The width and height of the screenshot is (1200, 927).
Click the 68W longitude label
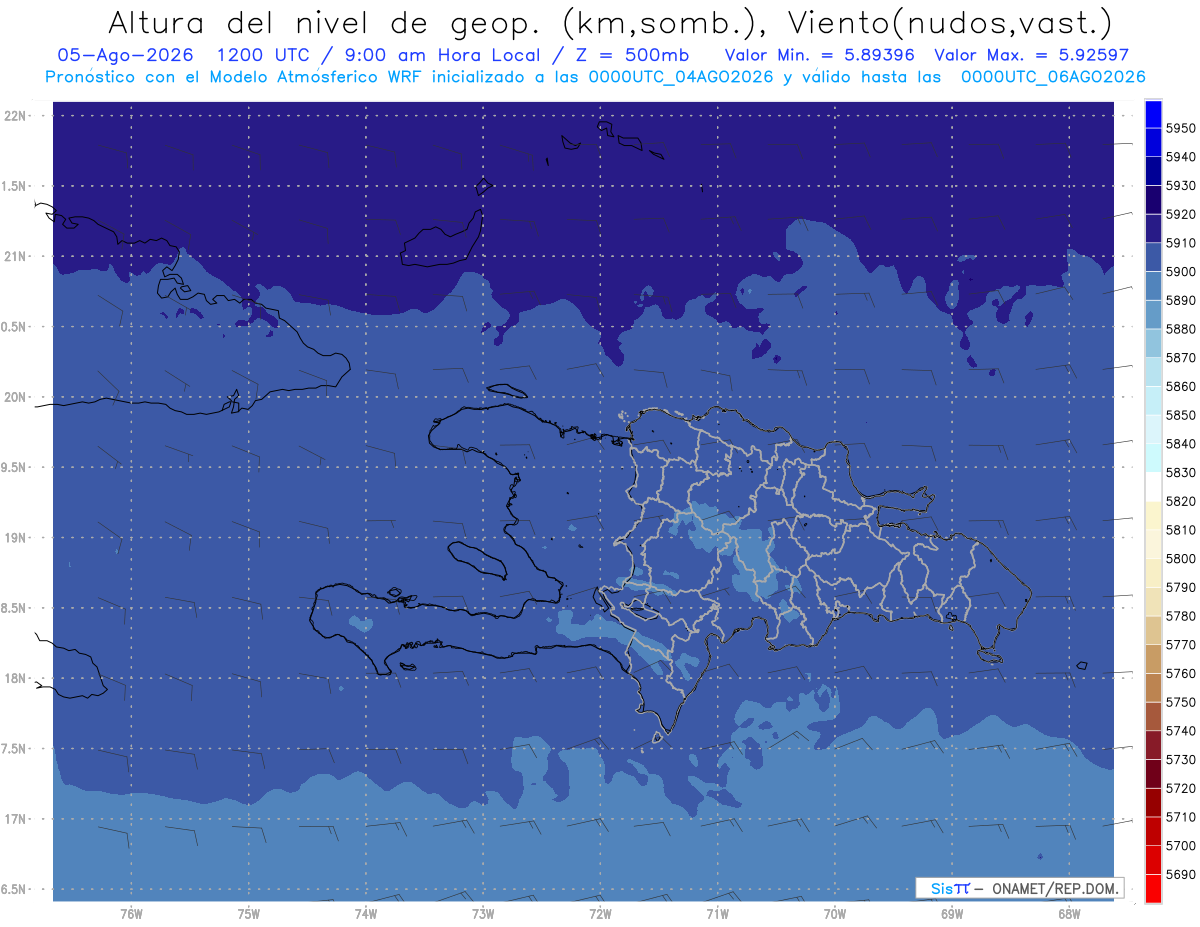click(1069, 913)
